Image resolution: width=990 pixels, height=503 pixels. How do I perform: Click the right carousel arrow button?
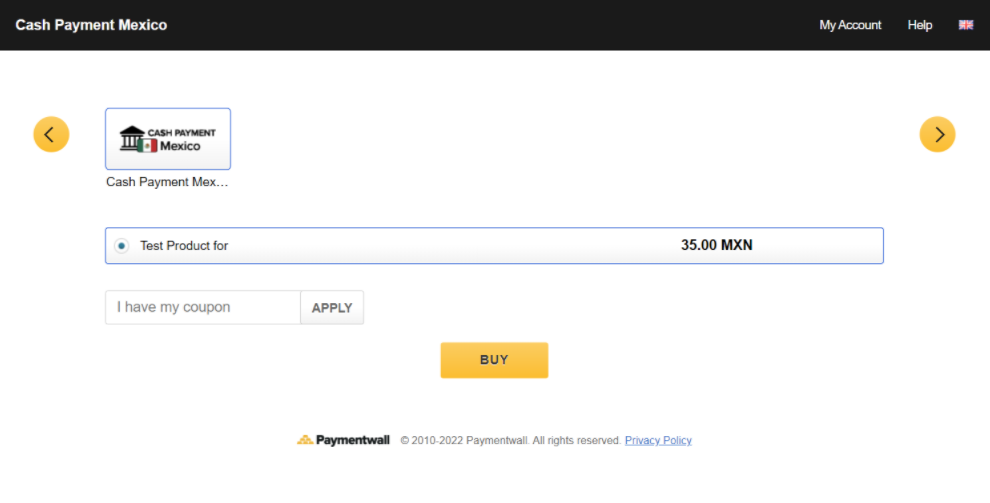click(x=938, y=134)
